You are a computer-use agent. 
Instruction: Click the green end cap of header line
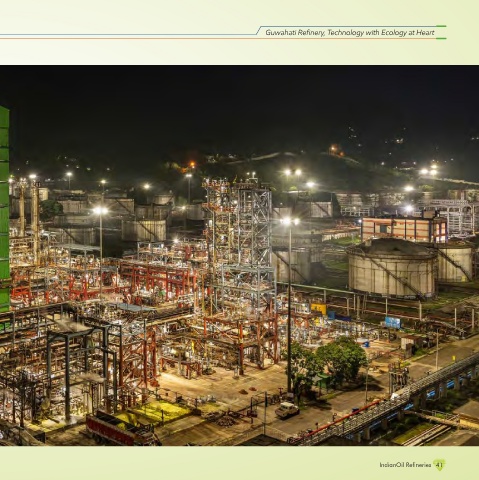441,26
